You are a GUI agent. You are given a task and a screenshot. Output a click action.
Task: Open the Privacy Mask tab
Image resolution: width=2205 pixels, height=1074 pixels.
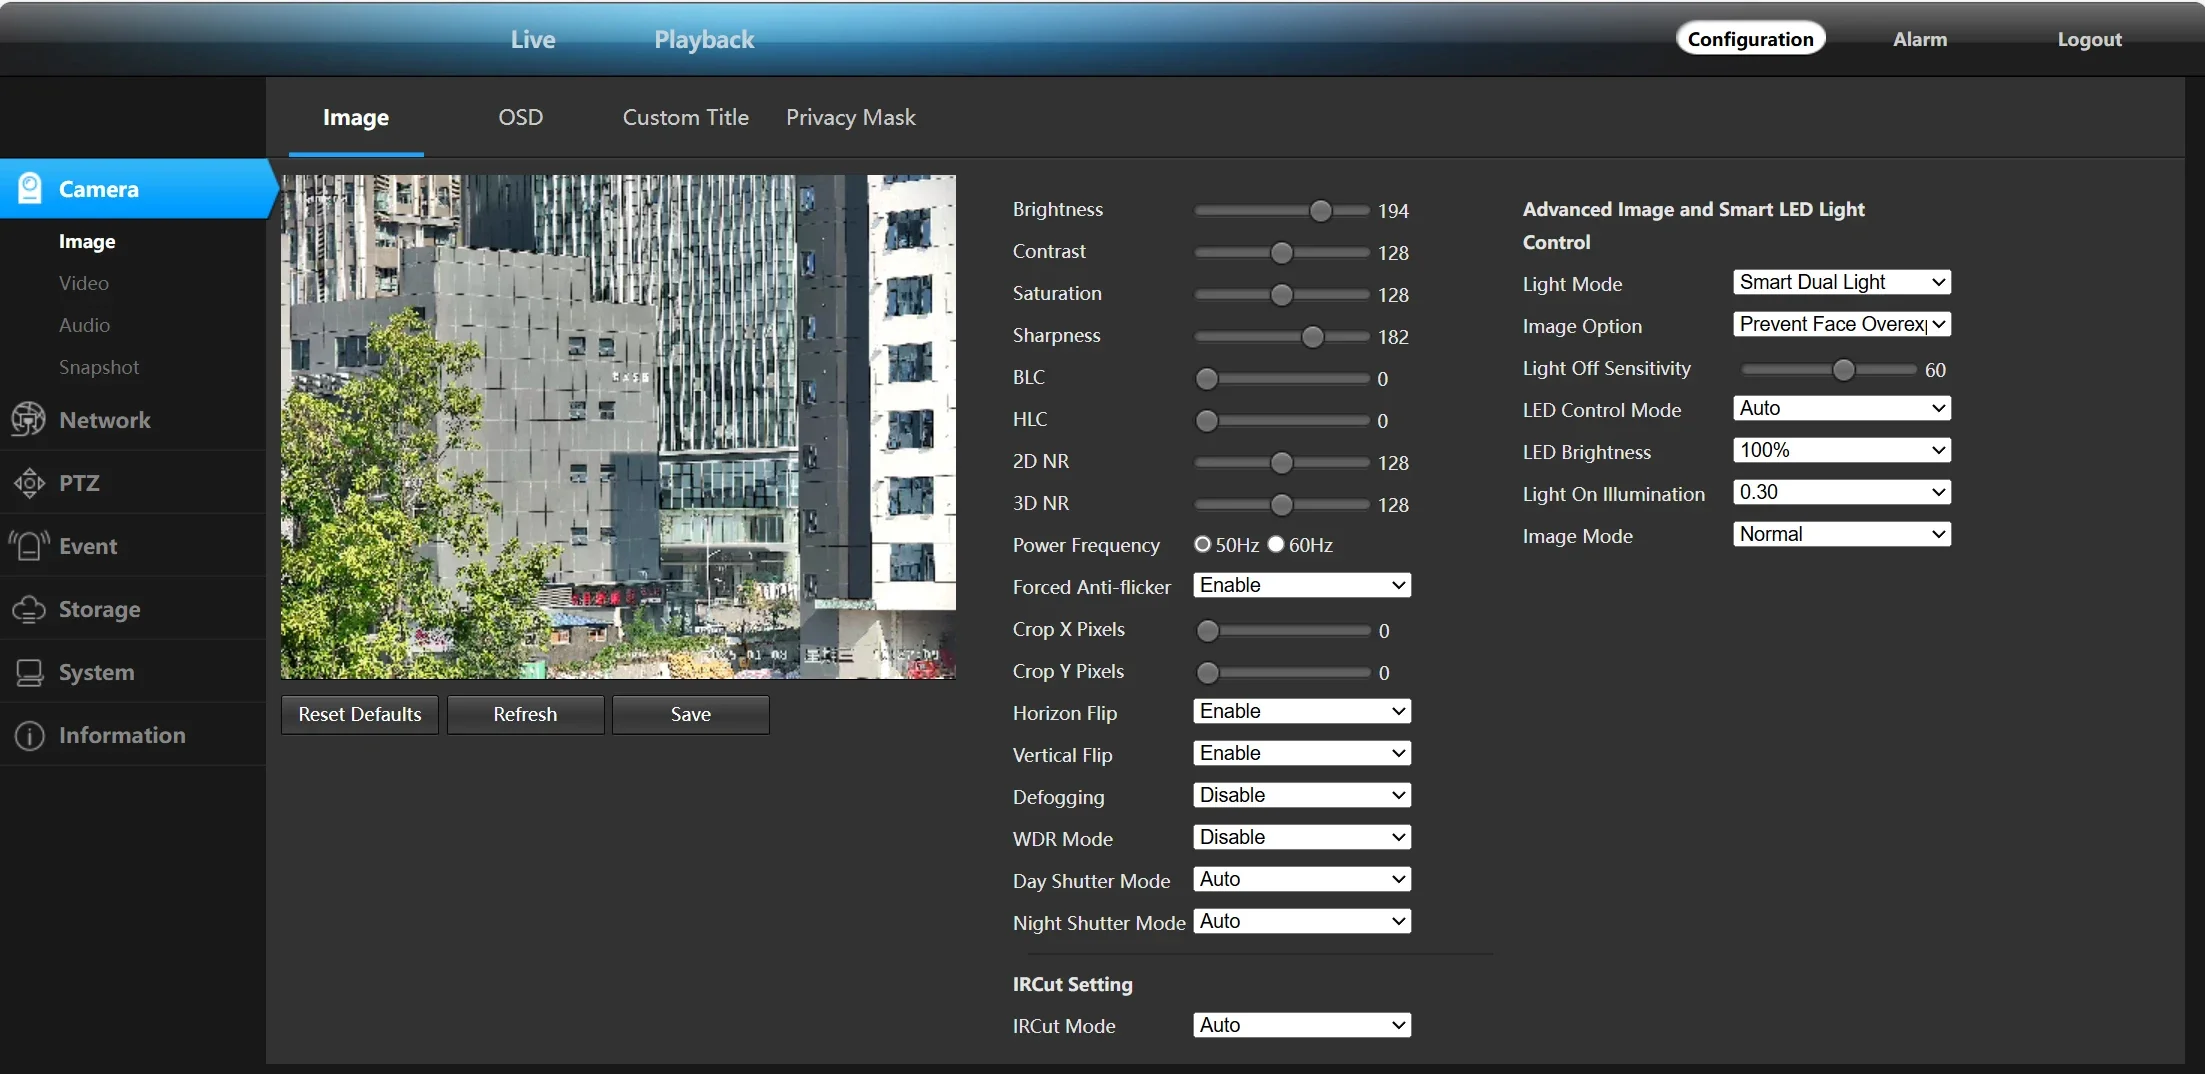pyautogui.click(x=850, y=117)
